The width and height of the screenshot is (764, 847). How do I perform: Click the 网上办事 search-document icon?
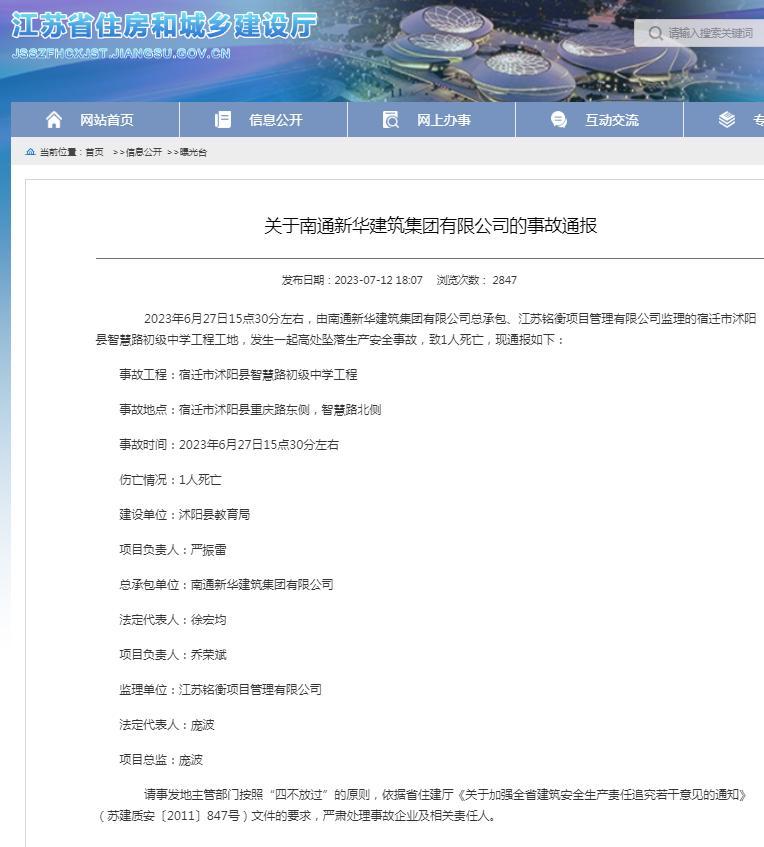coord(391,119)
